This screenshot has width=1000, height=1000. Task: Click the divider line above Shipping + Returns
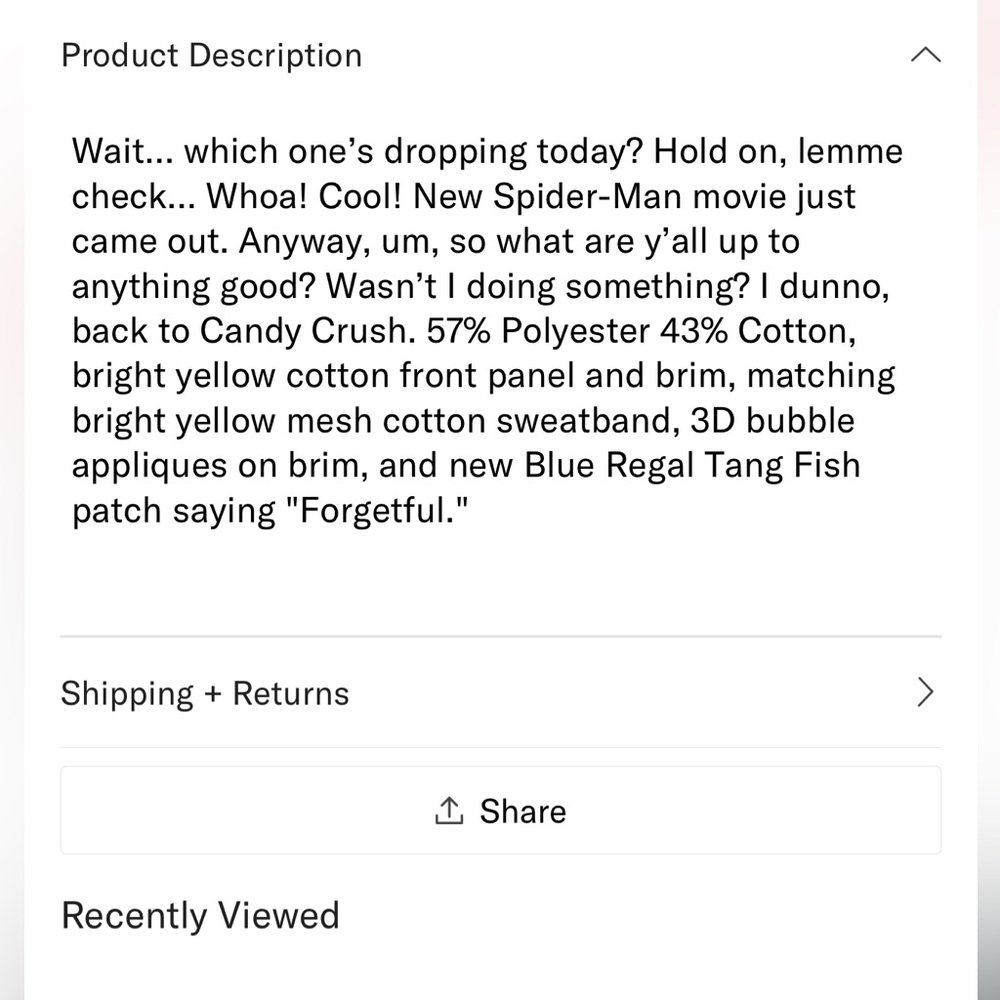[x=501, y=636]
